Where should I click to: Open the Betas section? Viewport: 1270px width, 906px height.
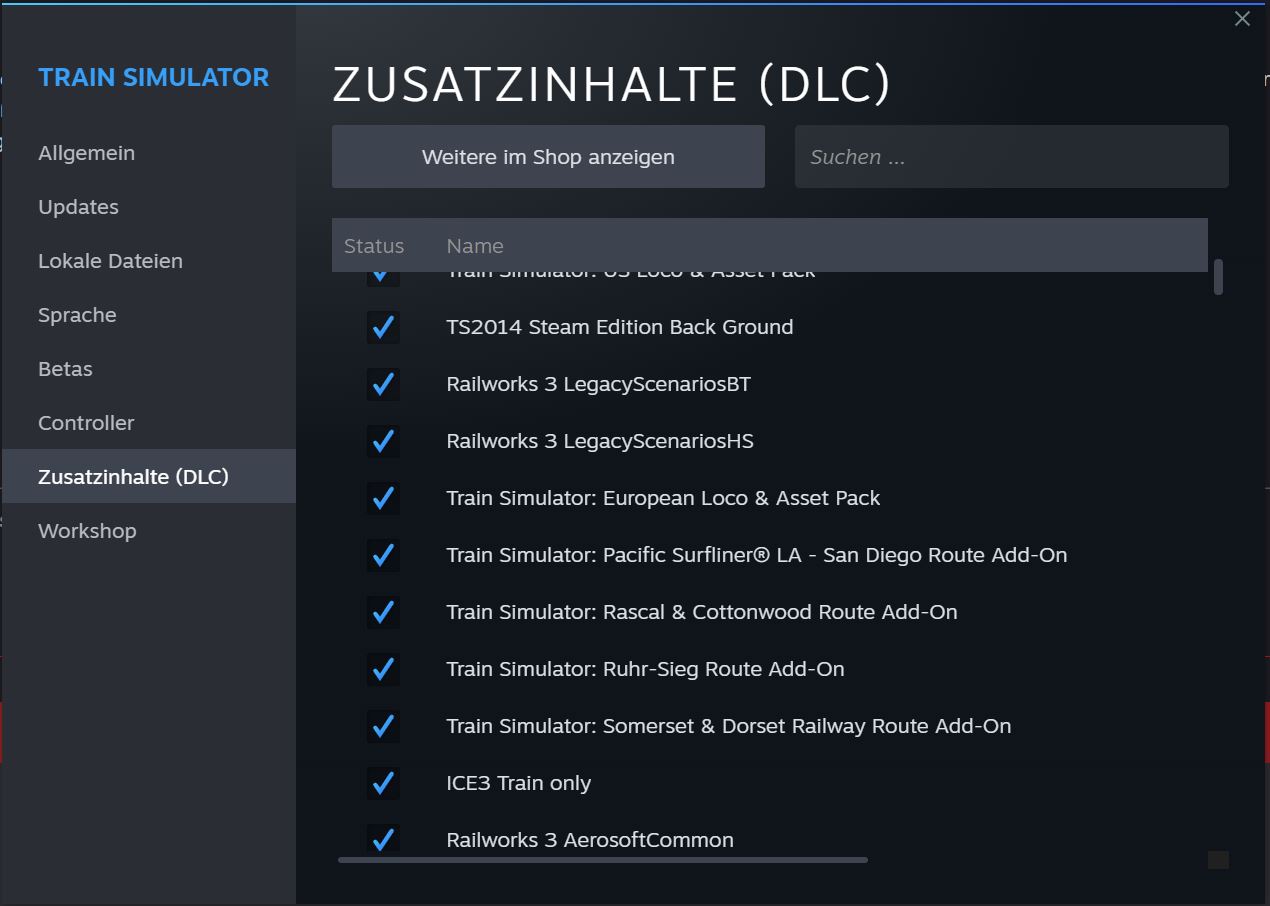65,369
